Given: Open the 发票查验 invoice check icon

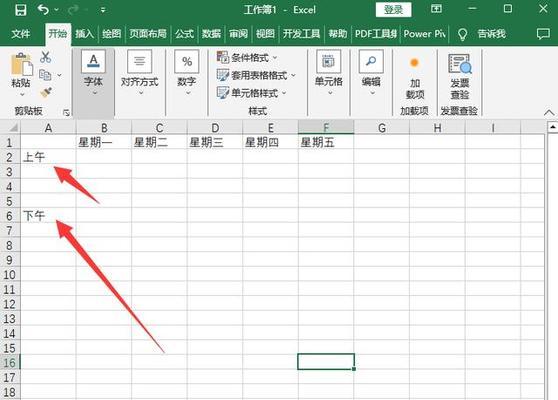Looking at the screenshot, I should point(460,64).
